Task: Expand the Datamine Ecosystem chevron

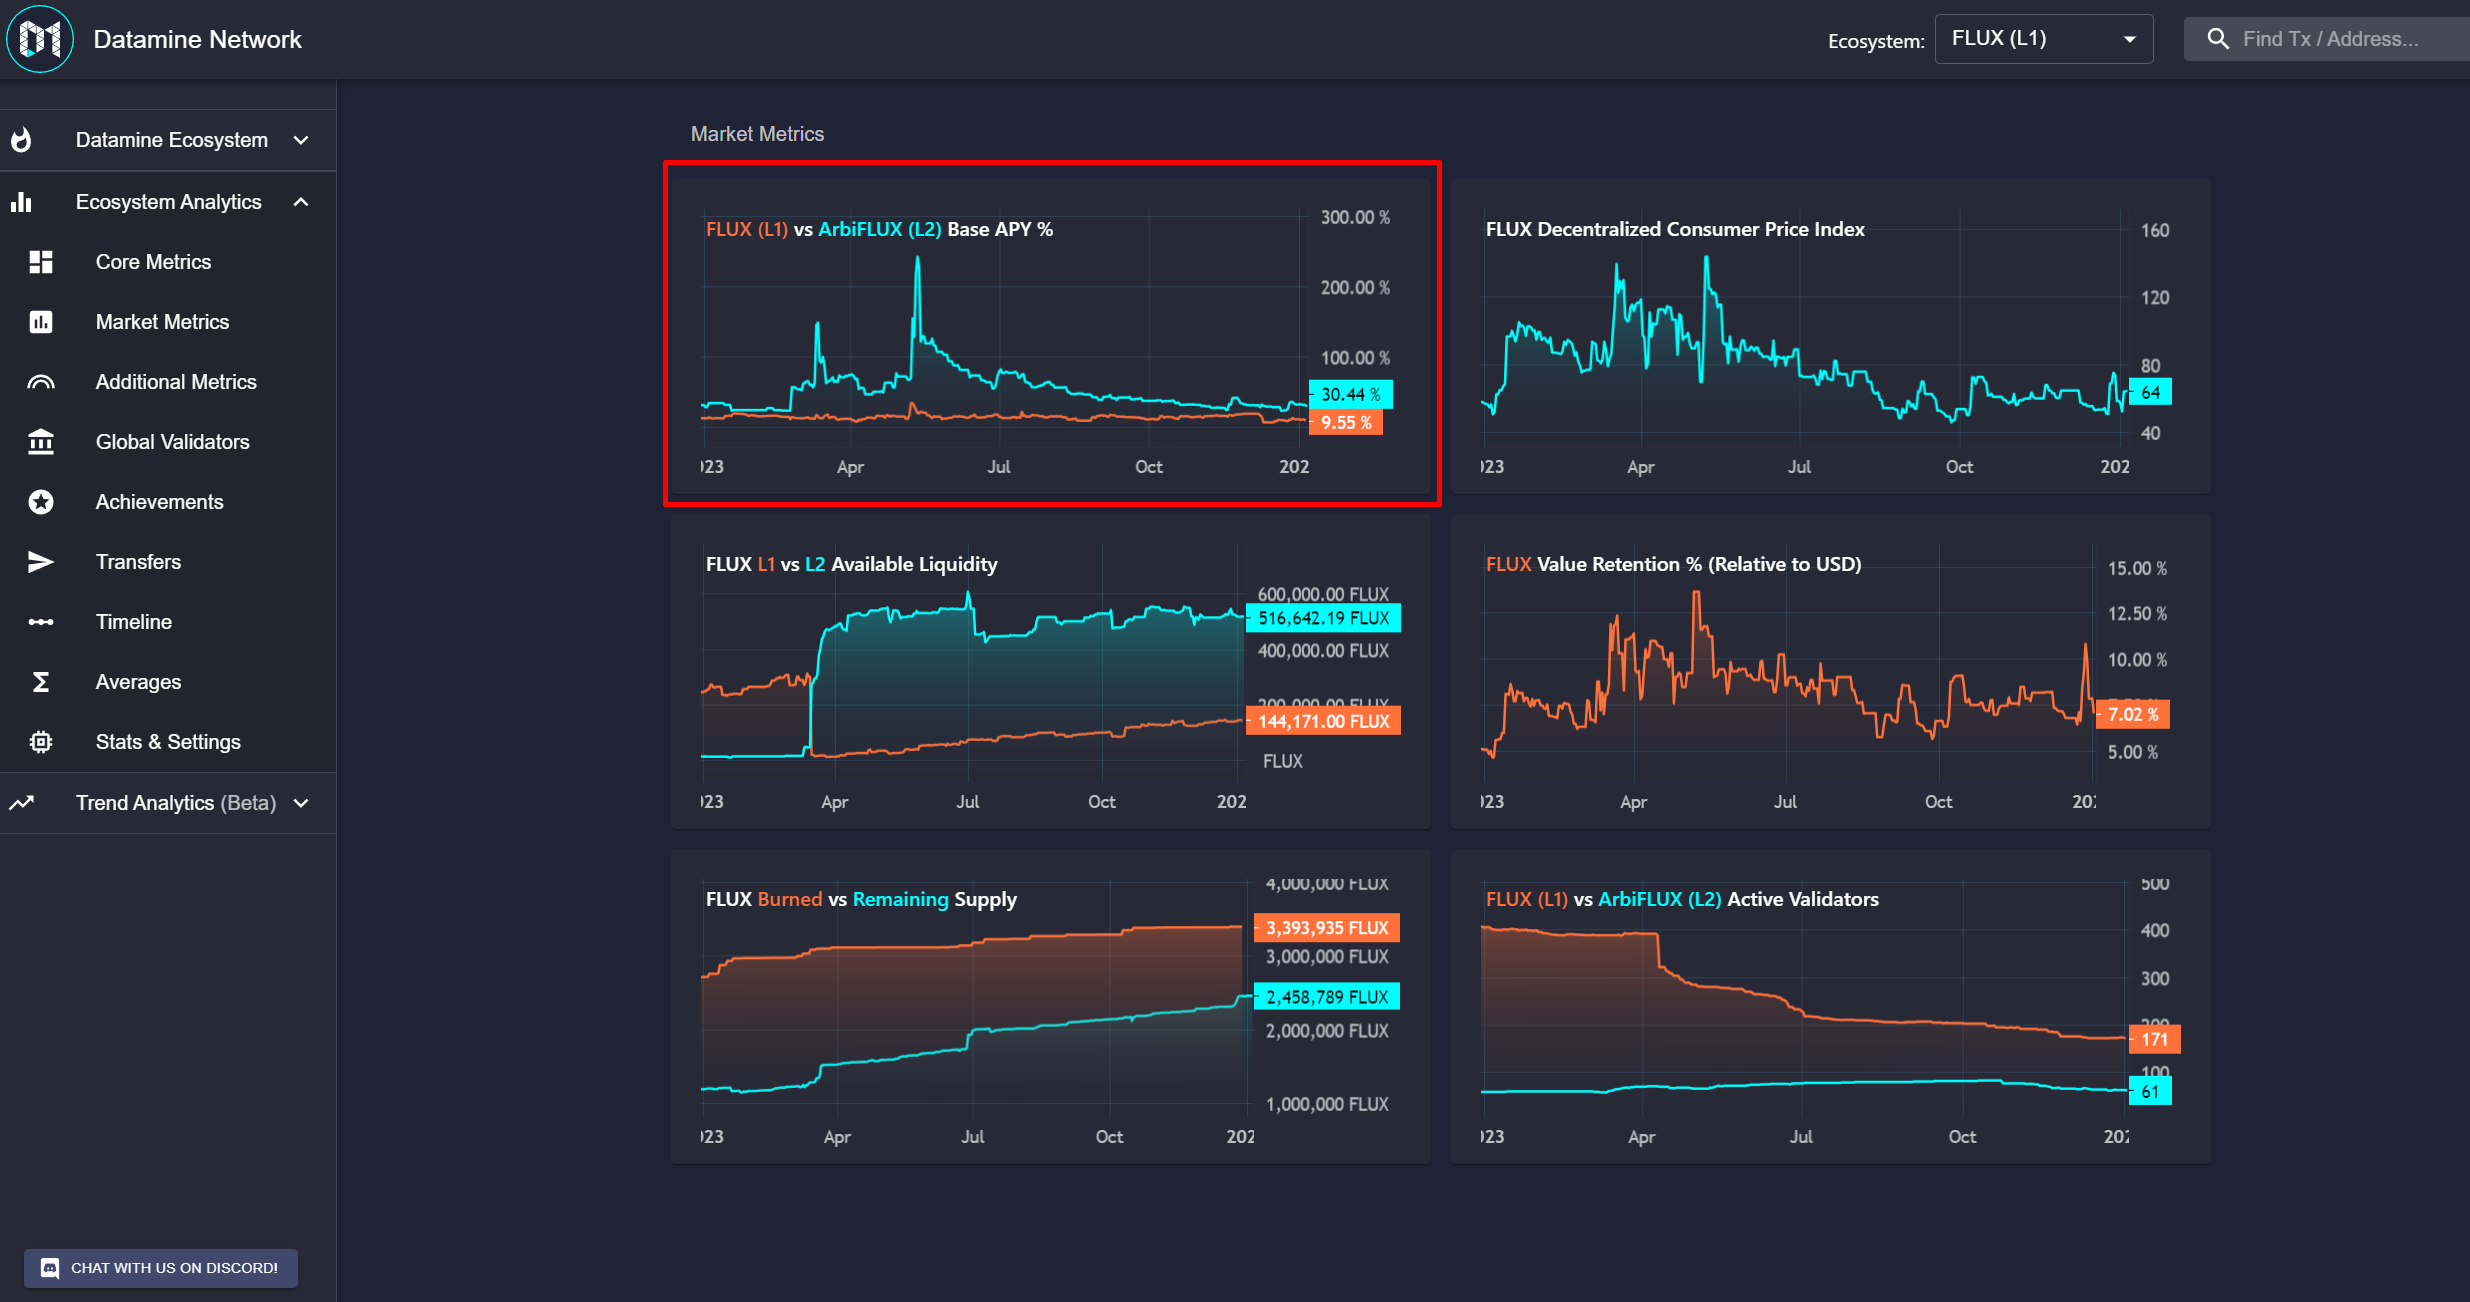Action: point(301,140)
